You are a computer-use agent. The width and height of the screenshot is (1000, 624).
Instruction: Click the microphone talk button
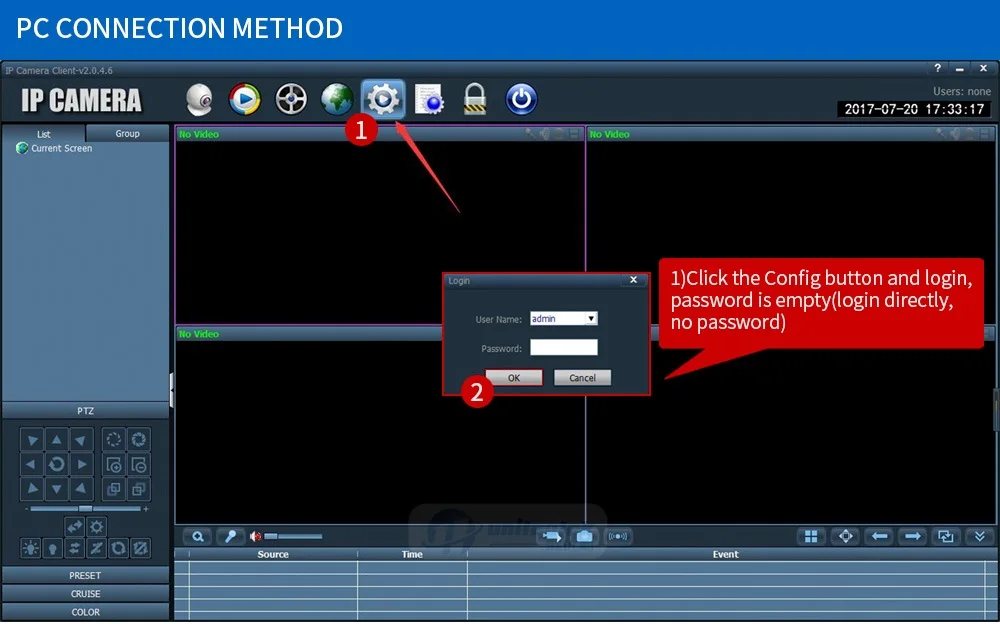pyautogui.click(x=230, y=537)
